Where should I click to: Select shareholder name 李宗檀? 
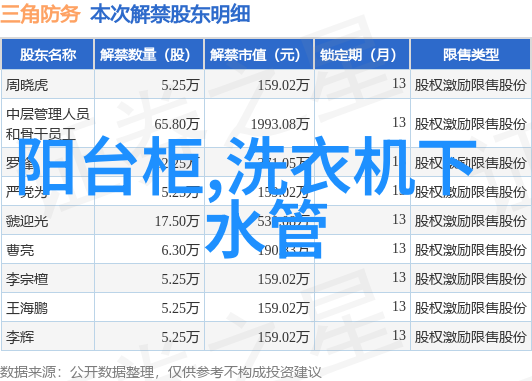point(27,279)
